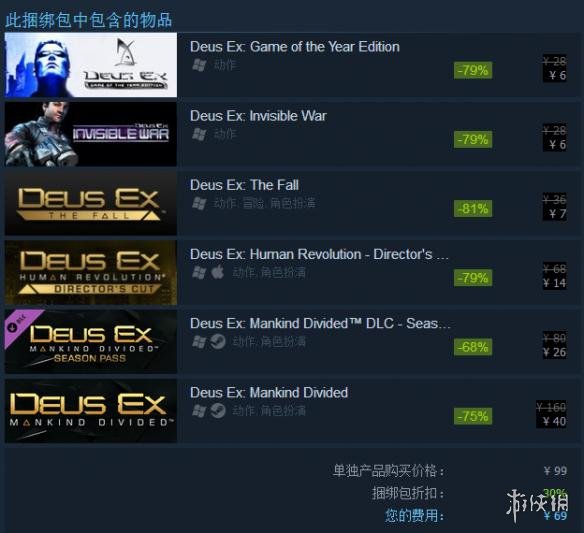Click Deus Ex: Mankind Divided cover thumbnail
Viewport: 584px width, 533px height.
[x=91, y=411]
